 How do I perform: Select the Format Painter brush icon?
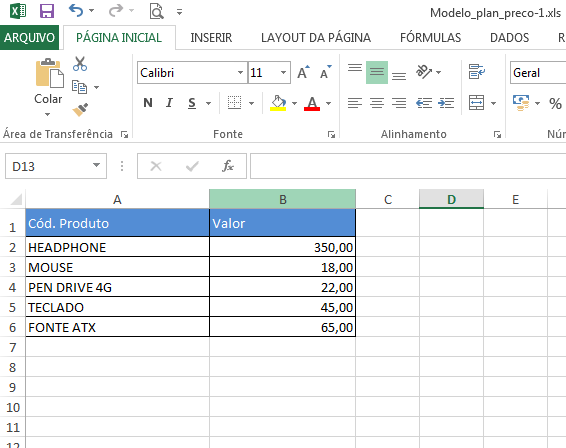click(80, 110)
